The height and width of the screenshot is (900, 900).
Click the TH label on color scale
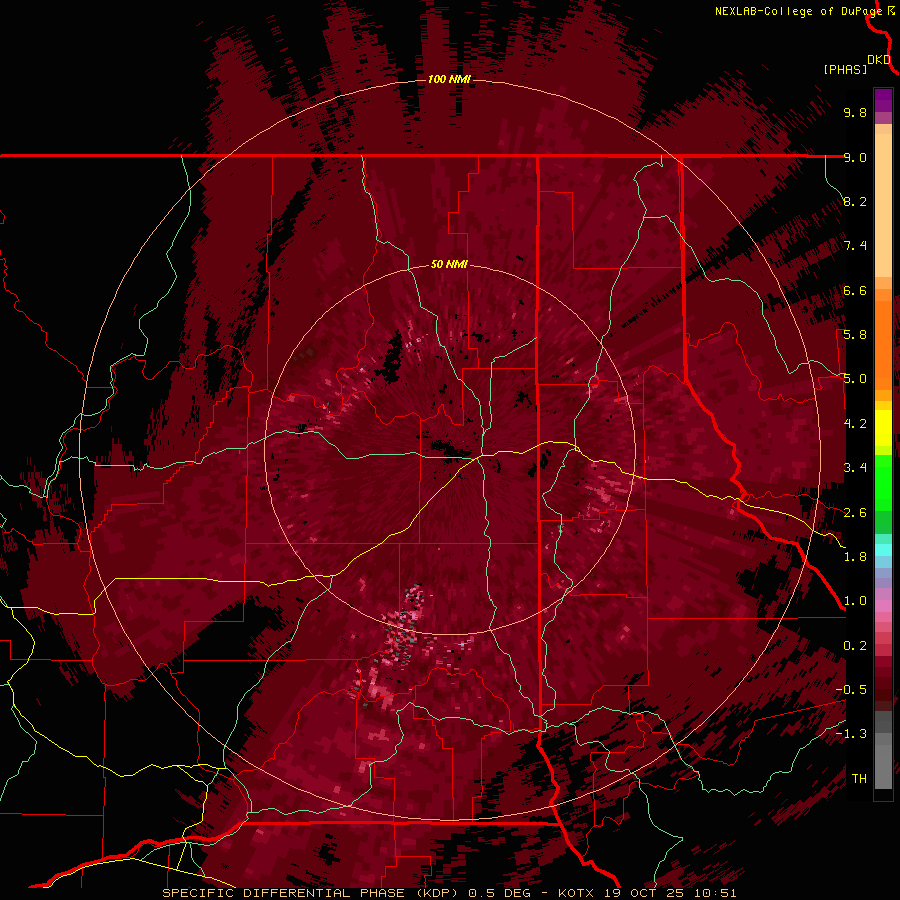click(859, 779)
